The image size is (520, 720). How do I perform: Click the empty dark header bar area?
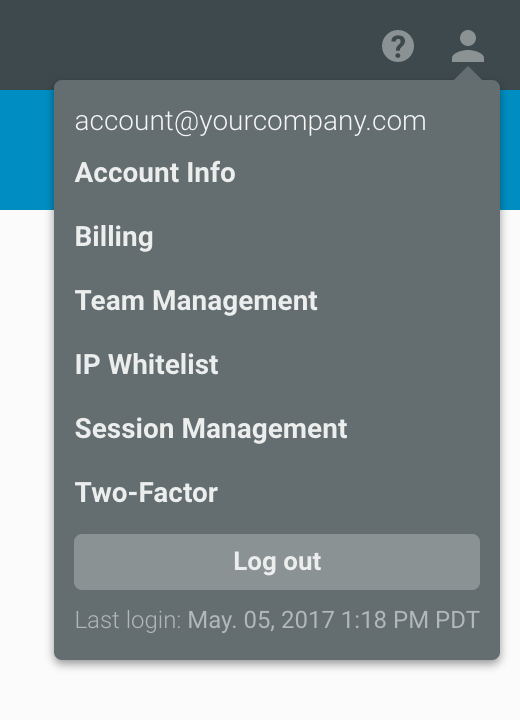pyautogui.click(x=184, y=41)
